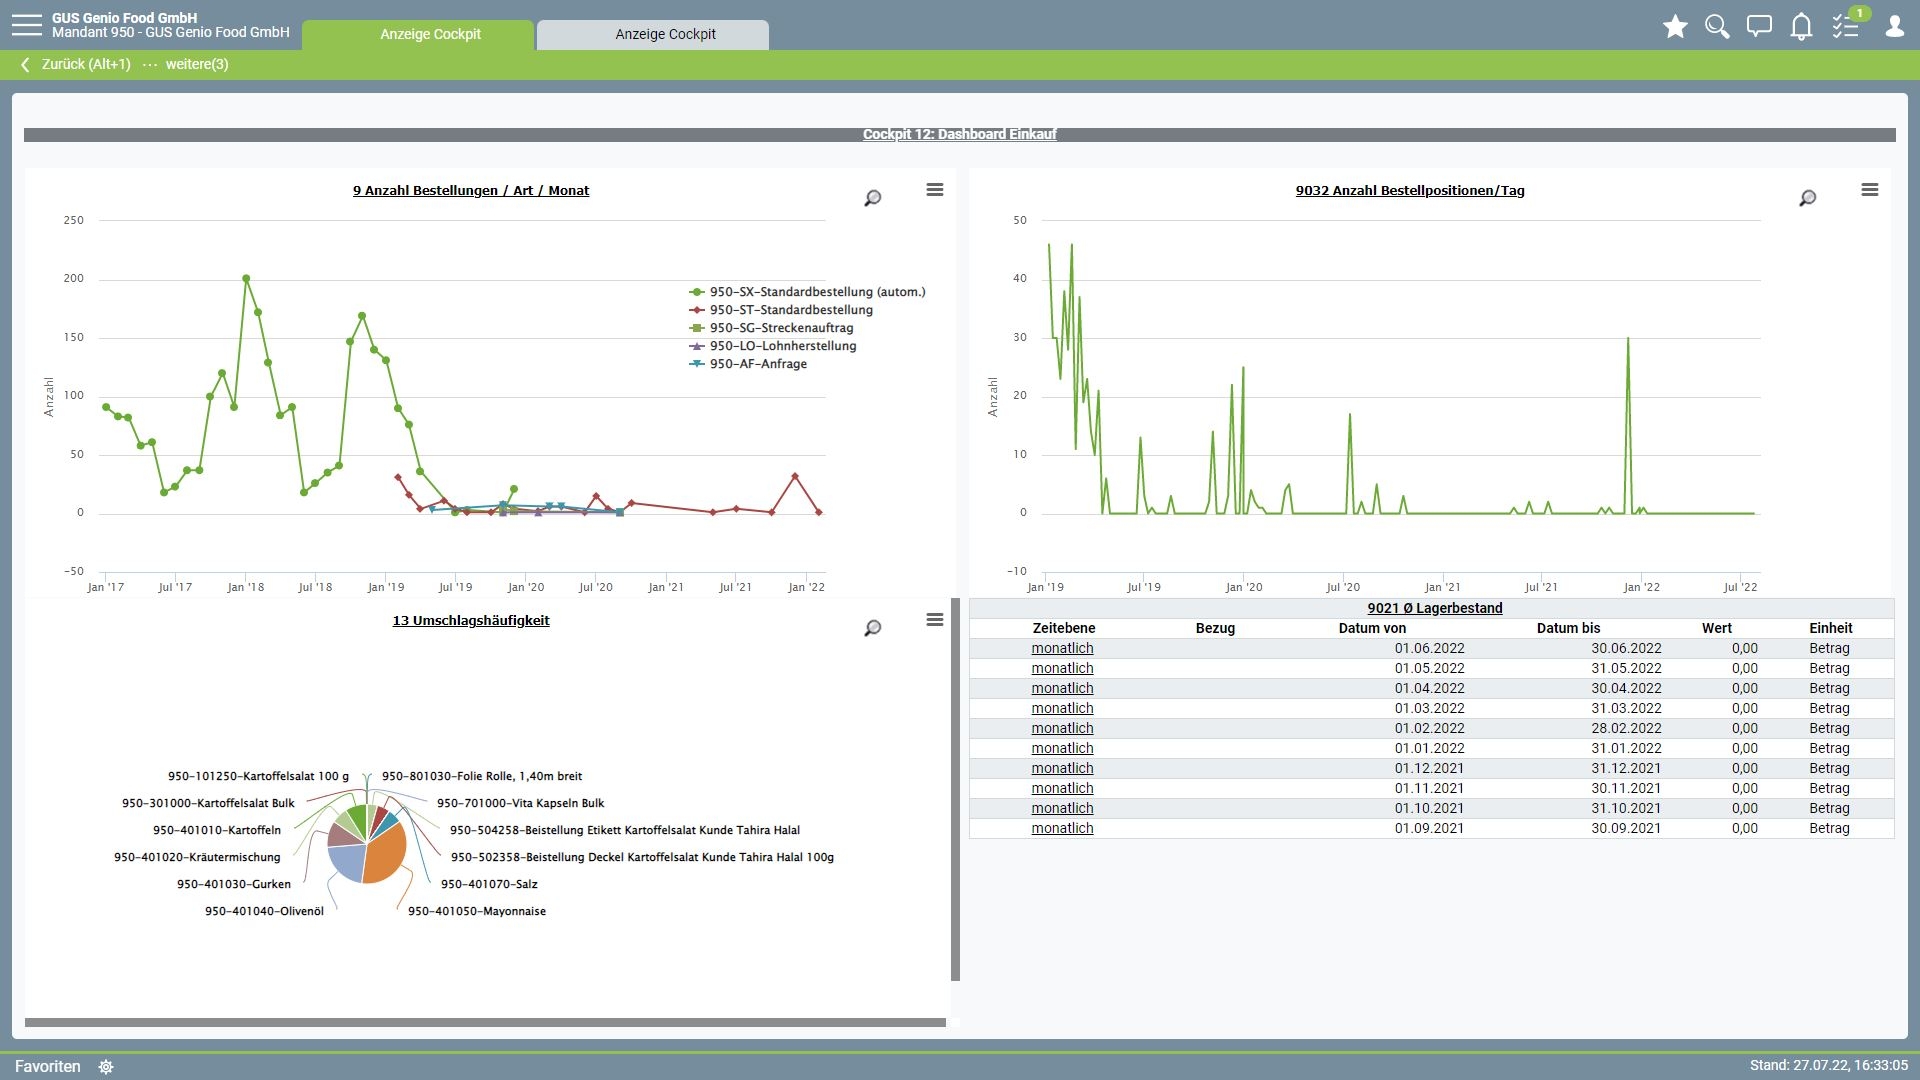
Task: Open the chat messages icon
Action: [1759, 27]
